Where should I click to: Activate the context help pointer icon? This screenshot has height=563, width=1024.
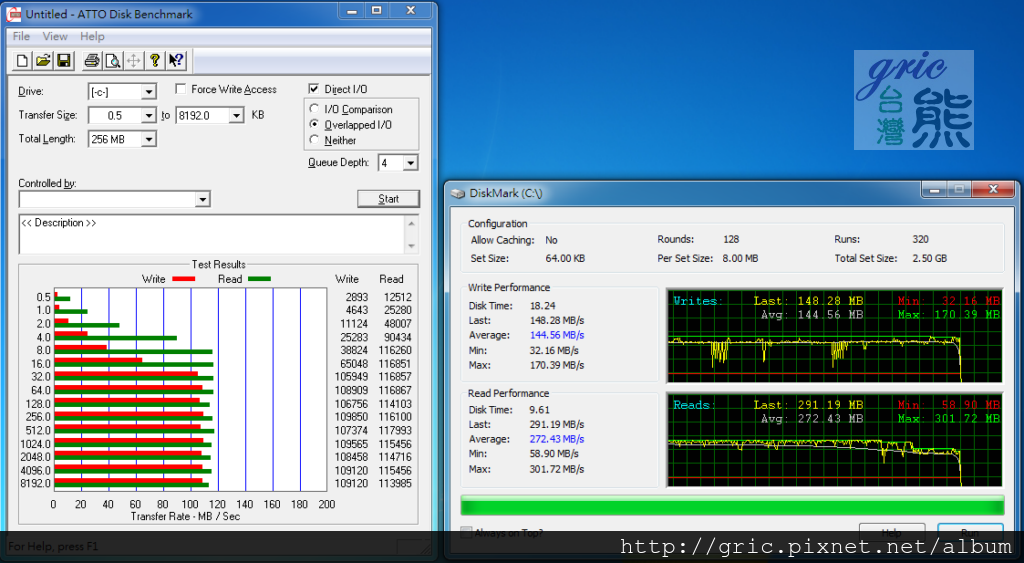click(x=176, y=60)
